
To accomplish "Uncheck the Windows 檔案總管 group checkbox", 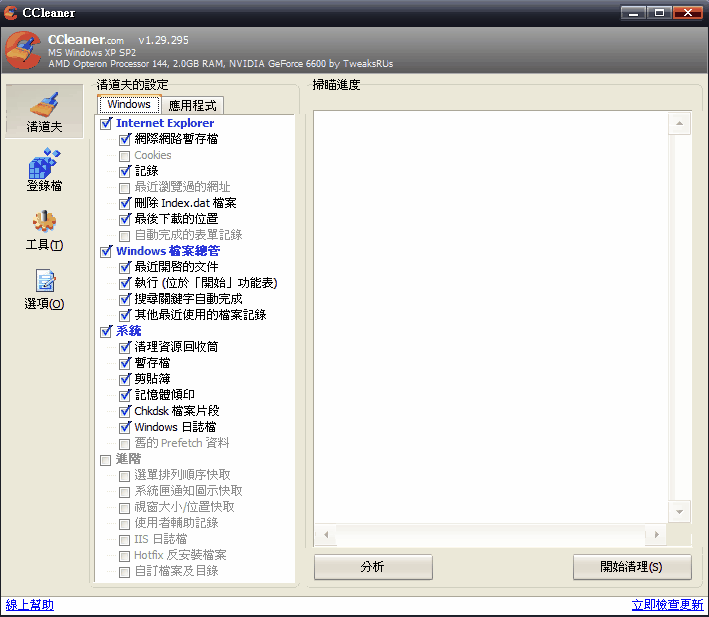I will [x=106, y=251].
